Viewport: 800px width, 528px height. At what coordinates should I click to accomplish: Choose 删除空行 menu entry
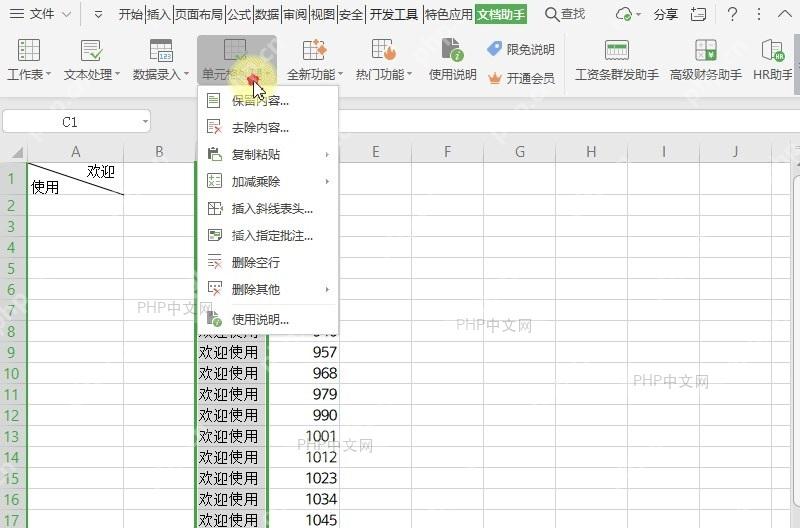268,262
